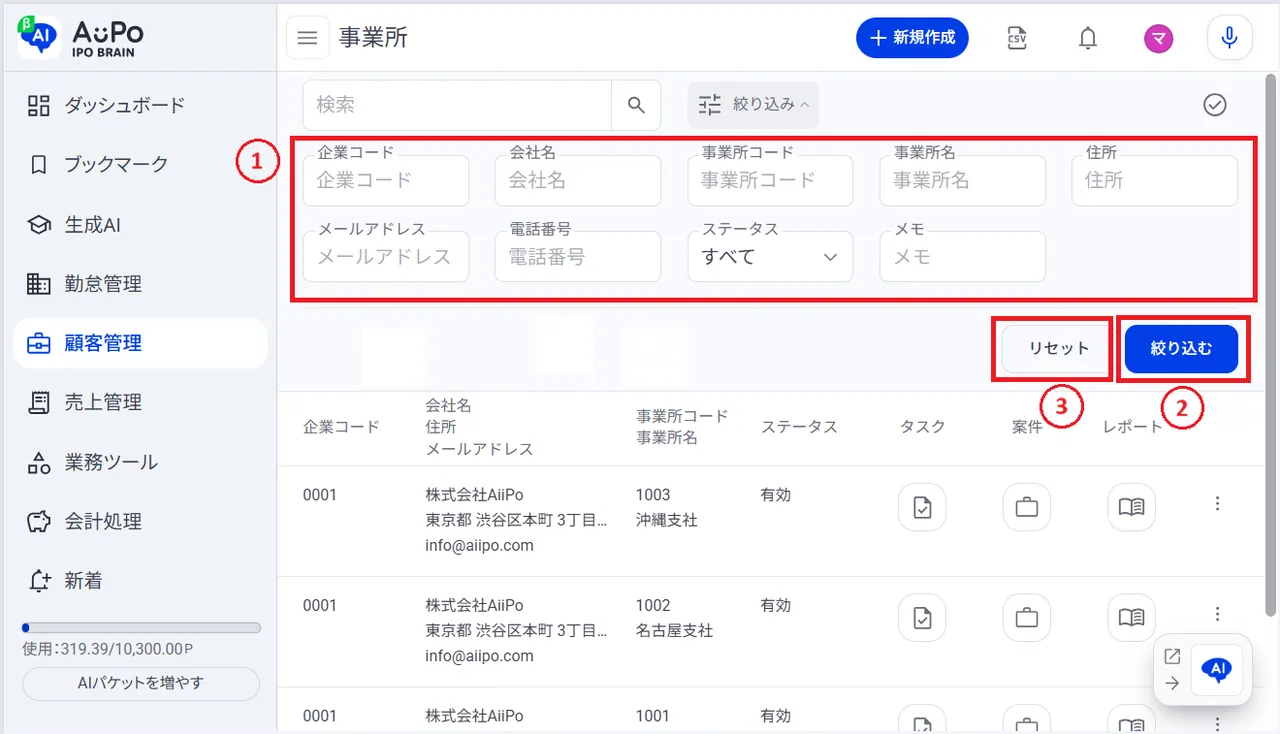Focus the 企業コード filter field
Screen dimensions: 1280x734
[x=386, y=181]
